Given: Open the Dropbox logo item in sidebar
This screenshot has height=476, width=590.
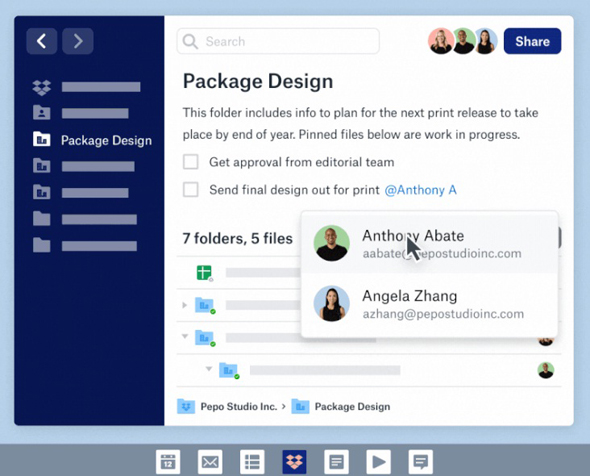Looking at the screenshot, I should pos(86,87).
